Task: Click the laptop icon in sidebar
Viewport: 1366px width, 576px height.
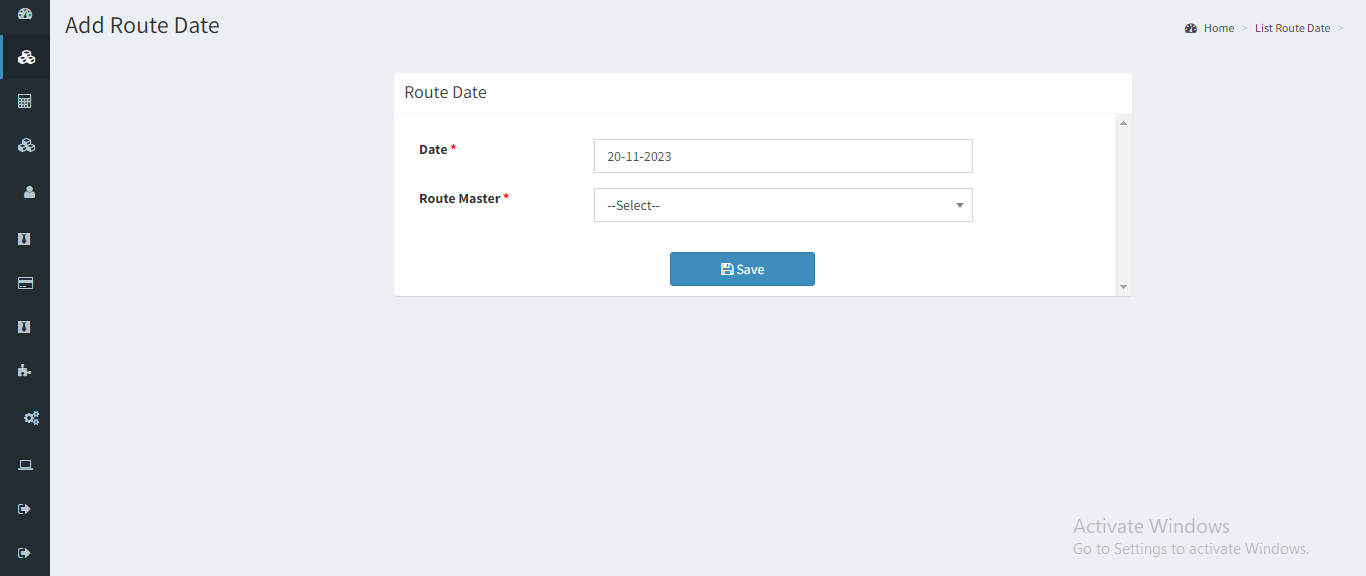Action: (26, 465)
